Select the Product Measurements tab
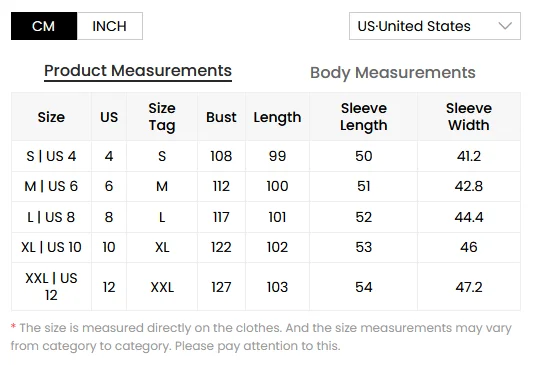 138,71
